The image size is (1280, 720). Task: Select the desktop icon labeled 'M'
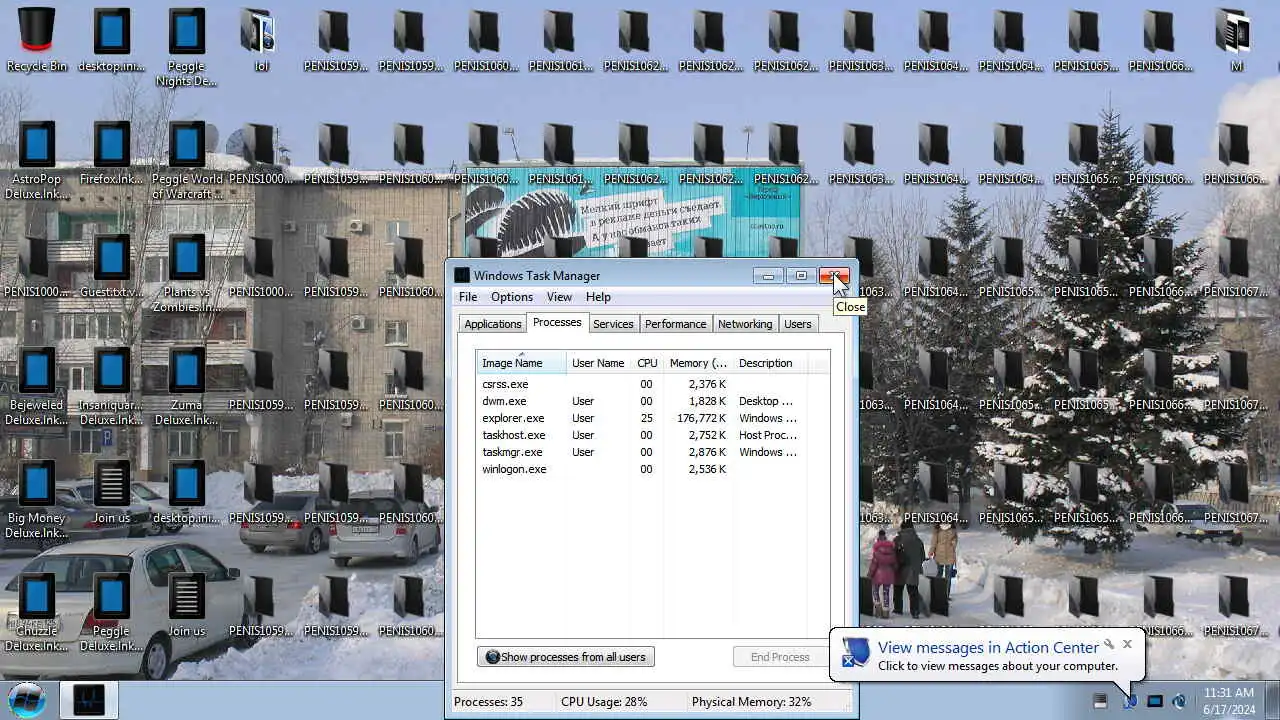coord(1237,41)
